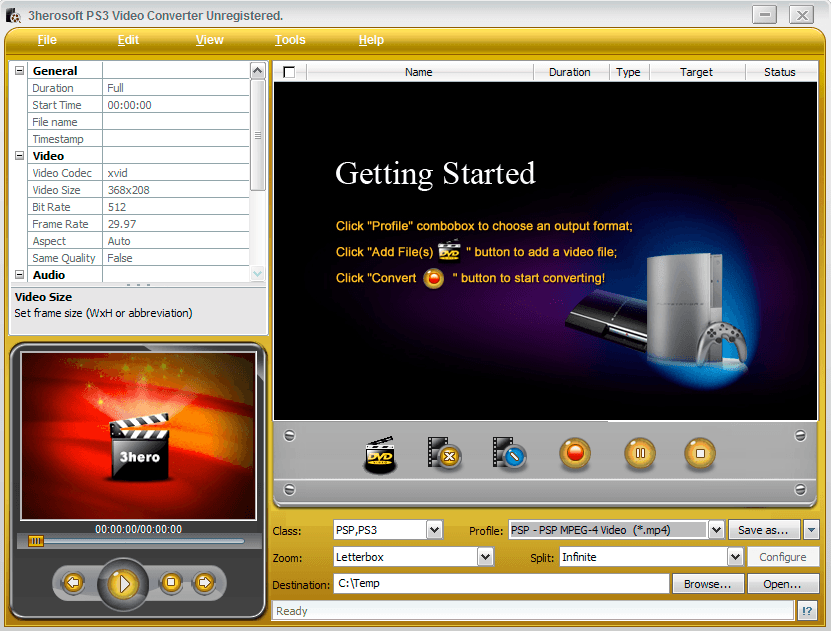Open the Tools menu
This screenshot has height=631, width=831.
tap(289, 40)
